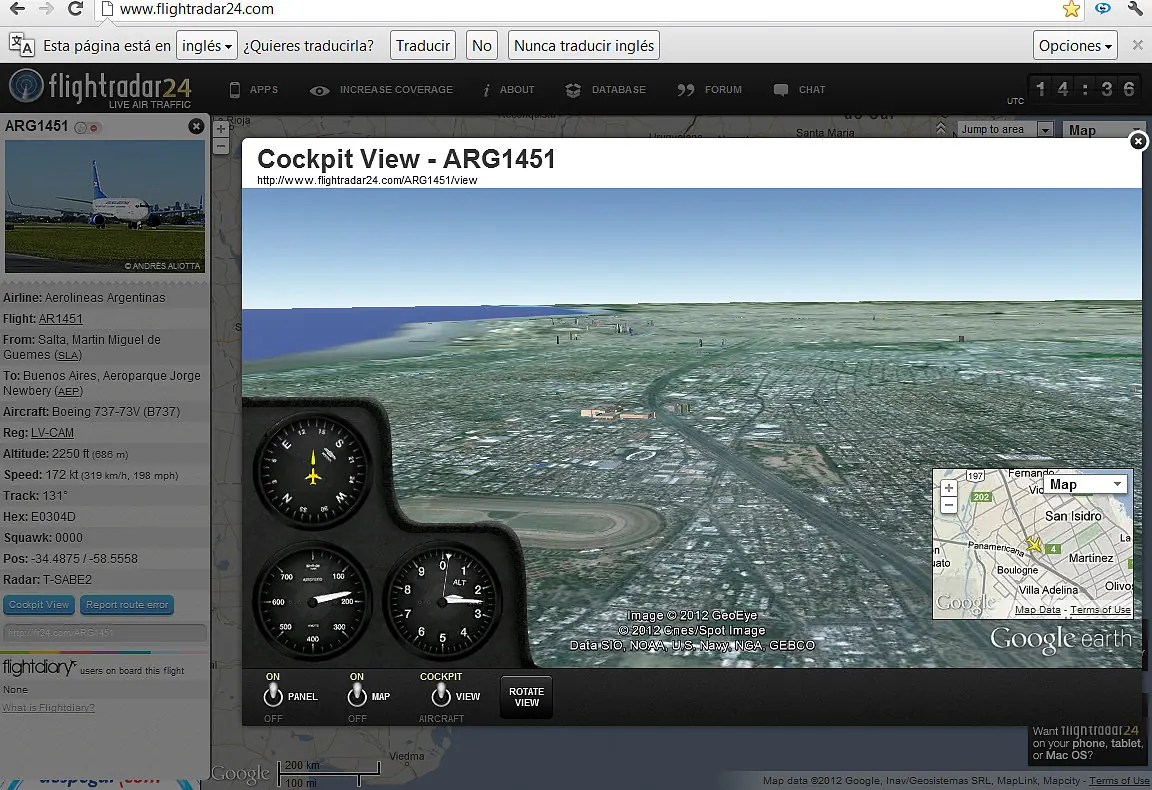Click the UTC clock display

click(x=1084, y=89)
